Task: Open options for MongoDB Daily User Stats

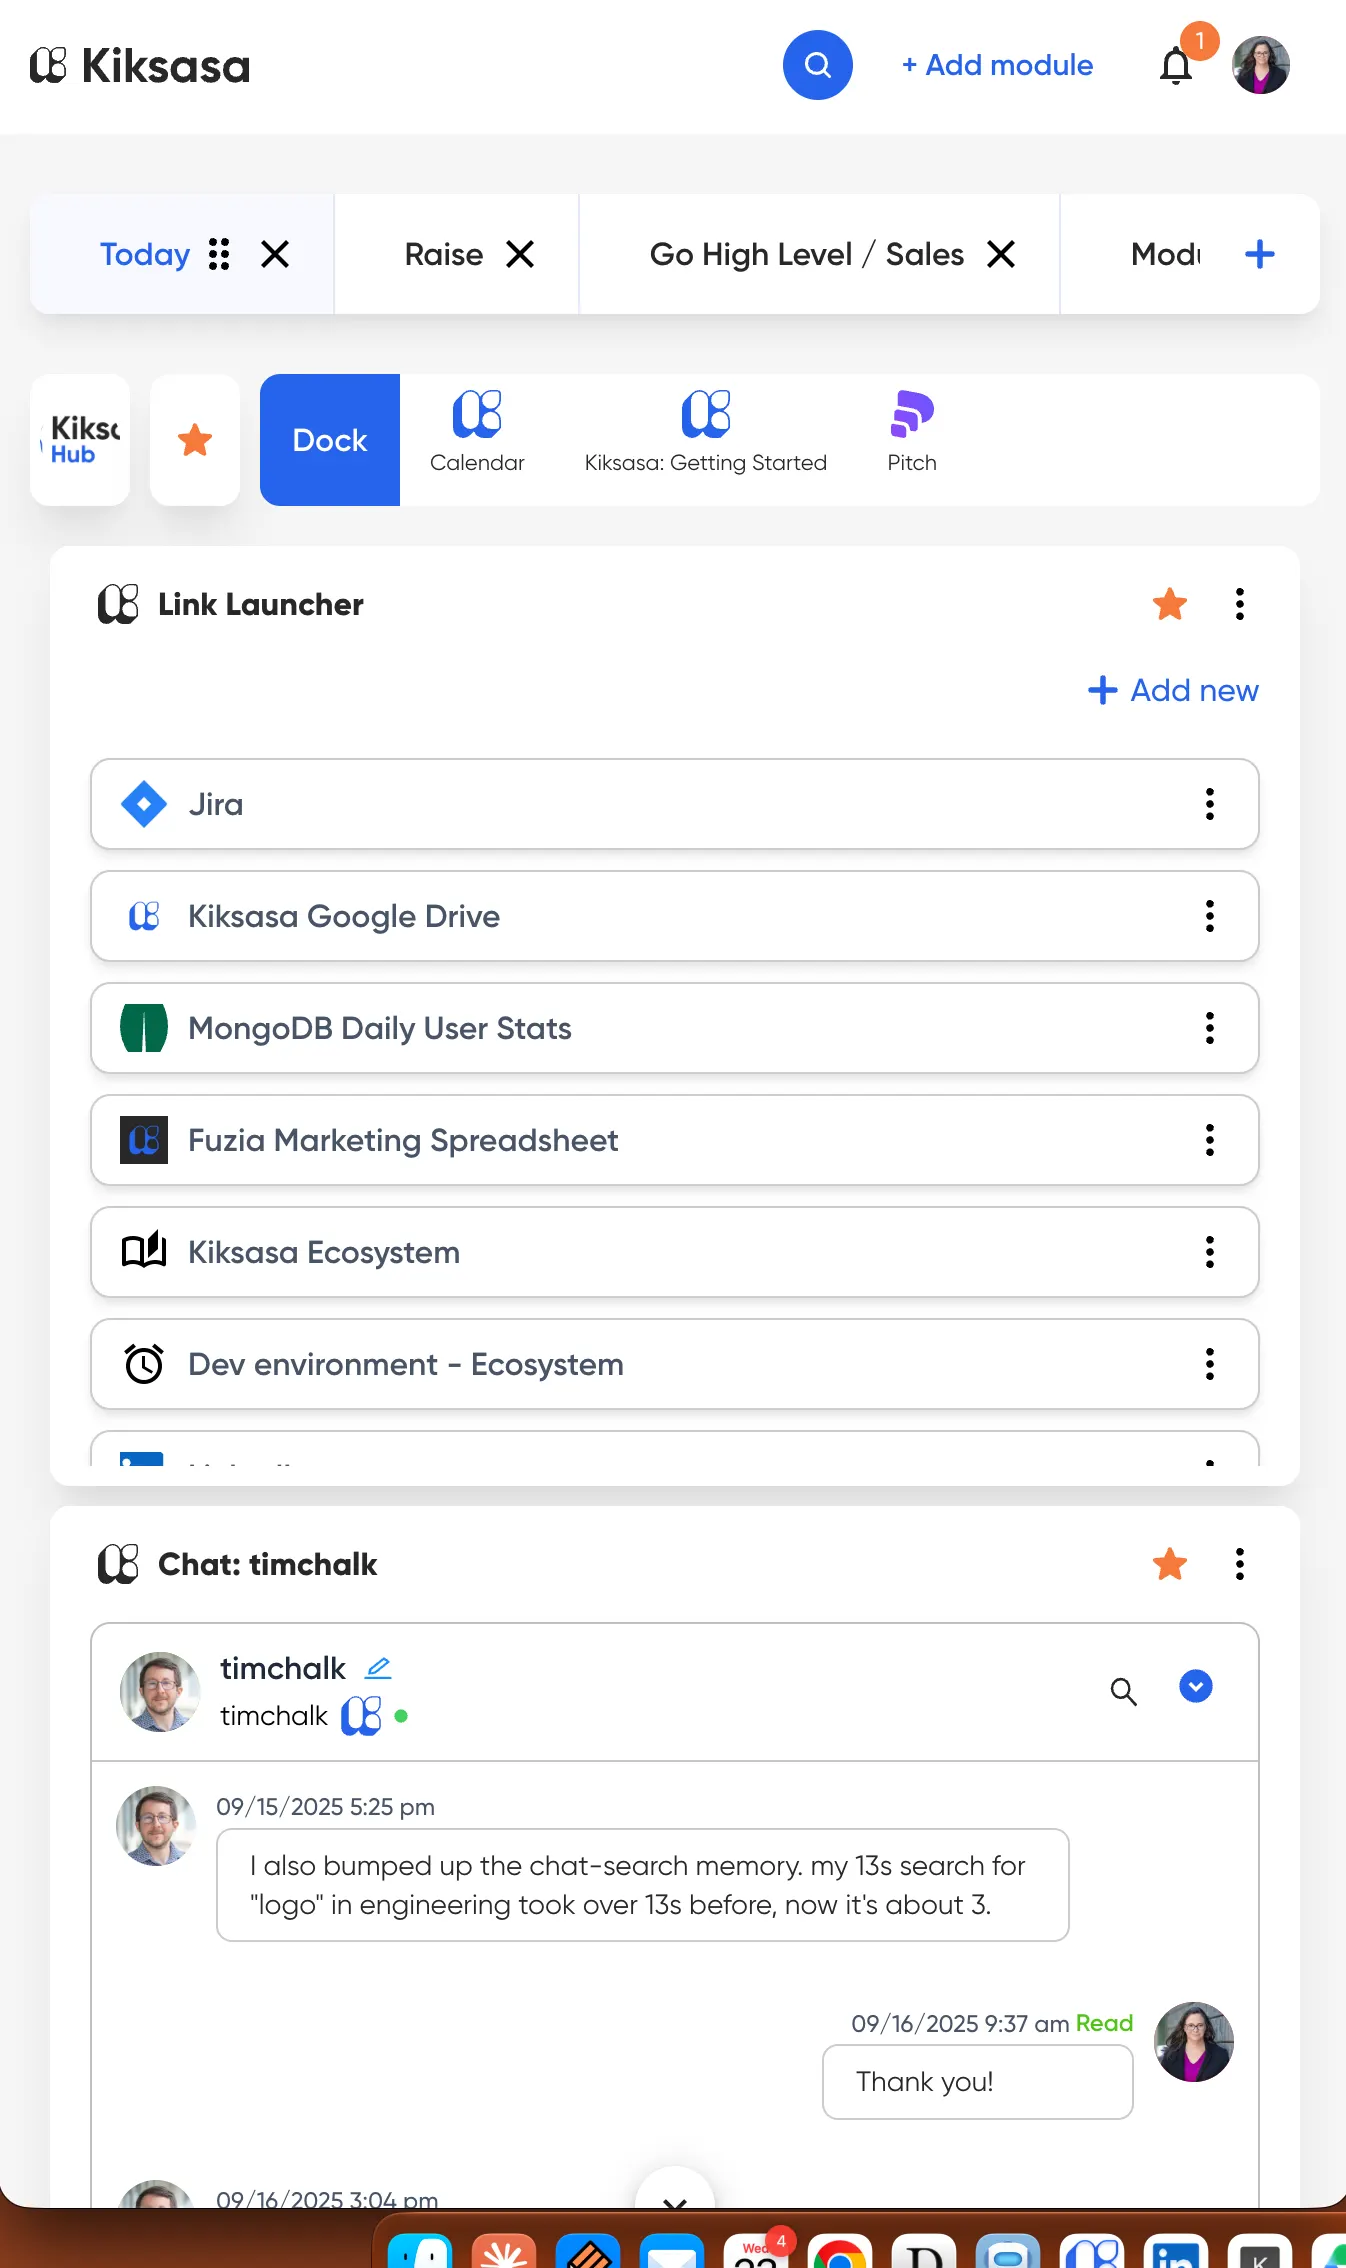Action: (1210, 1028)
